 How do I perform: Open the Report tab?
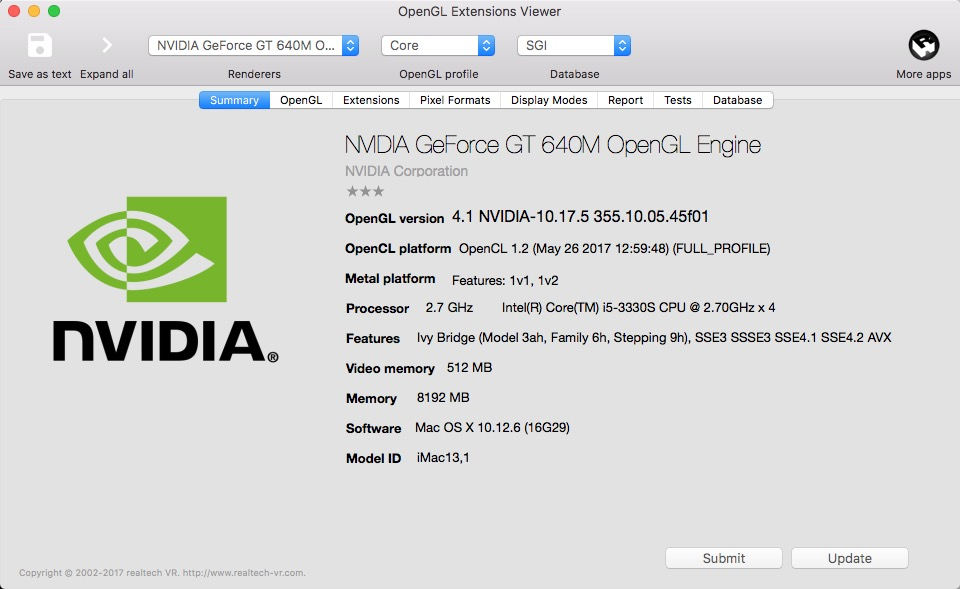(x=625, y=100)
